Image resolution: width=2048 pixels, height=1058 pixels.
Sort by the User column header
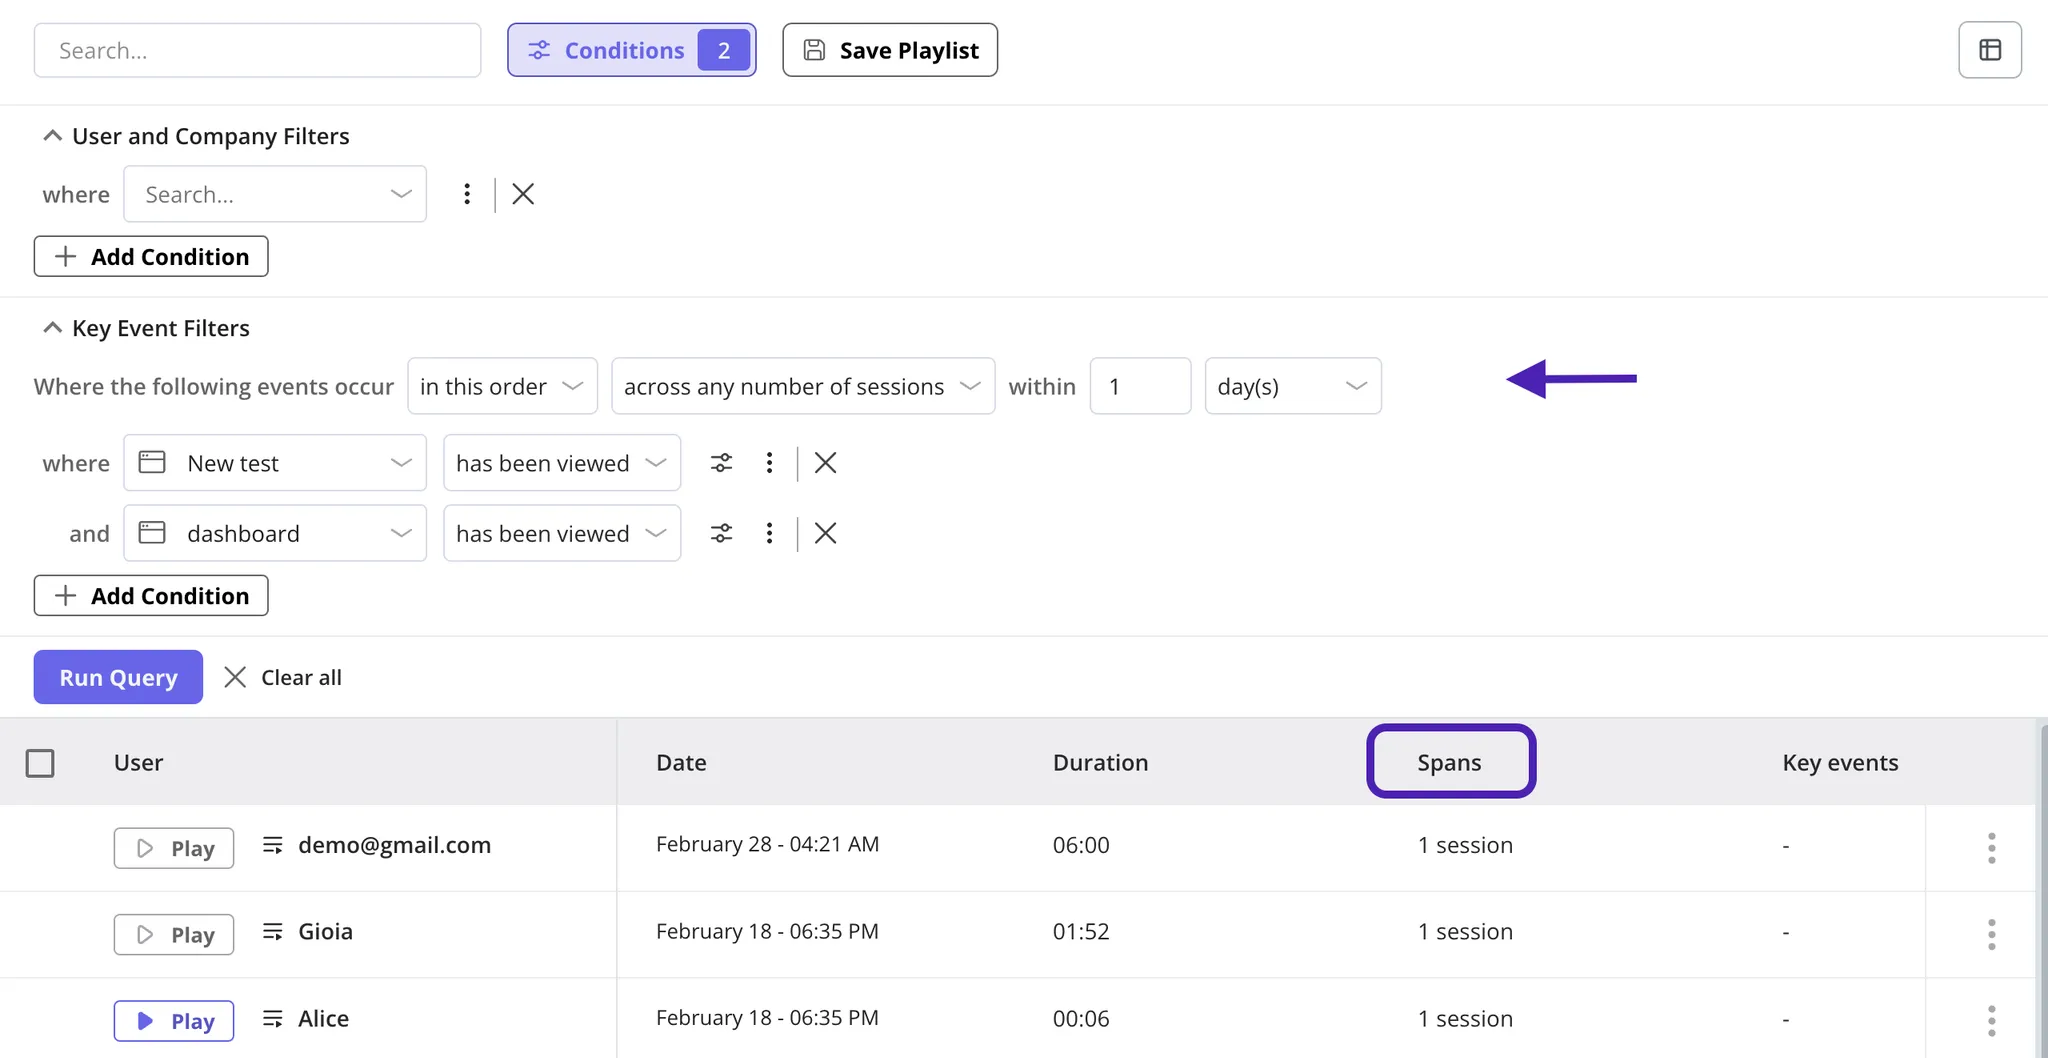138,762
